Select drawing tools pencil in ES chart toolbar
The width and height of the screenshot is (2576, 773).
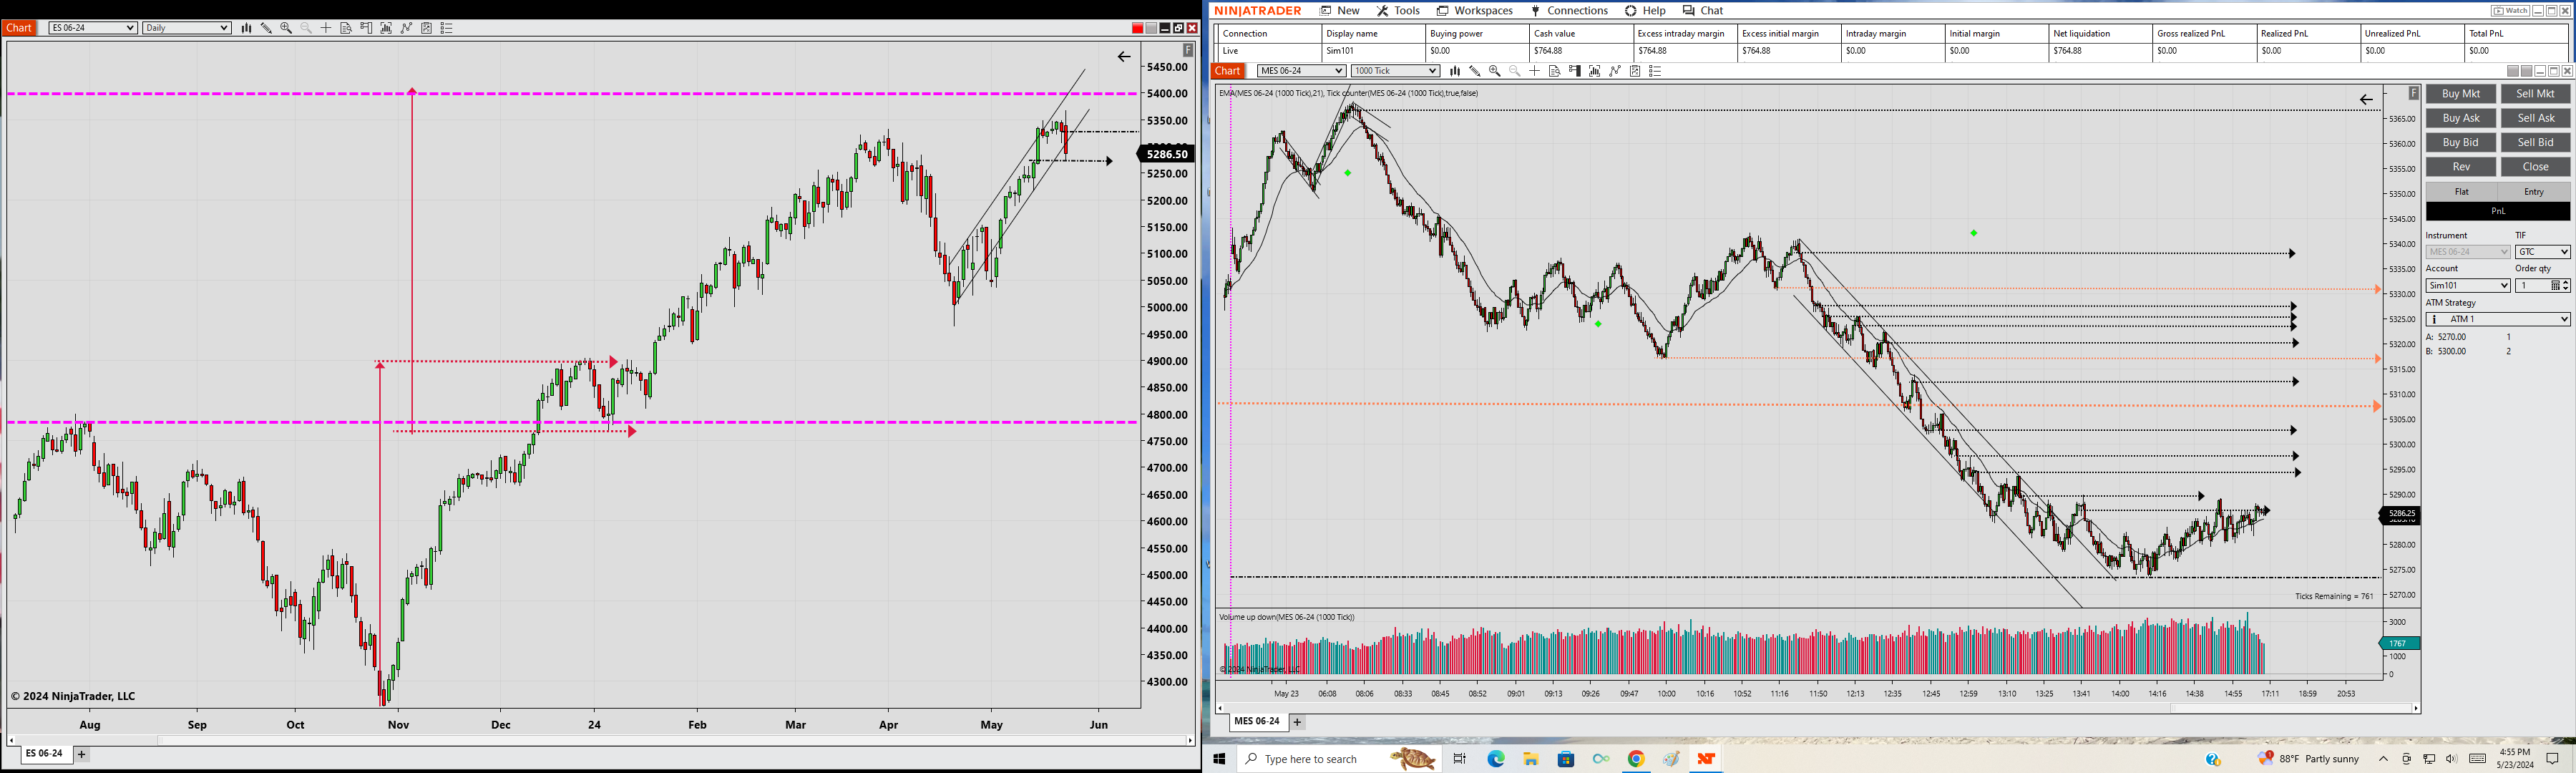(x=266, y=28)
